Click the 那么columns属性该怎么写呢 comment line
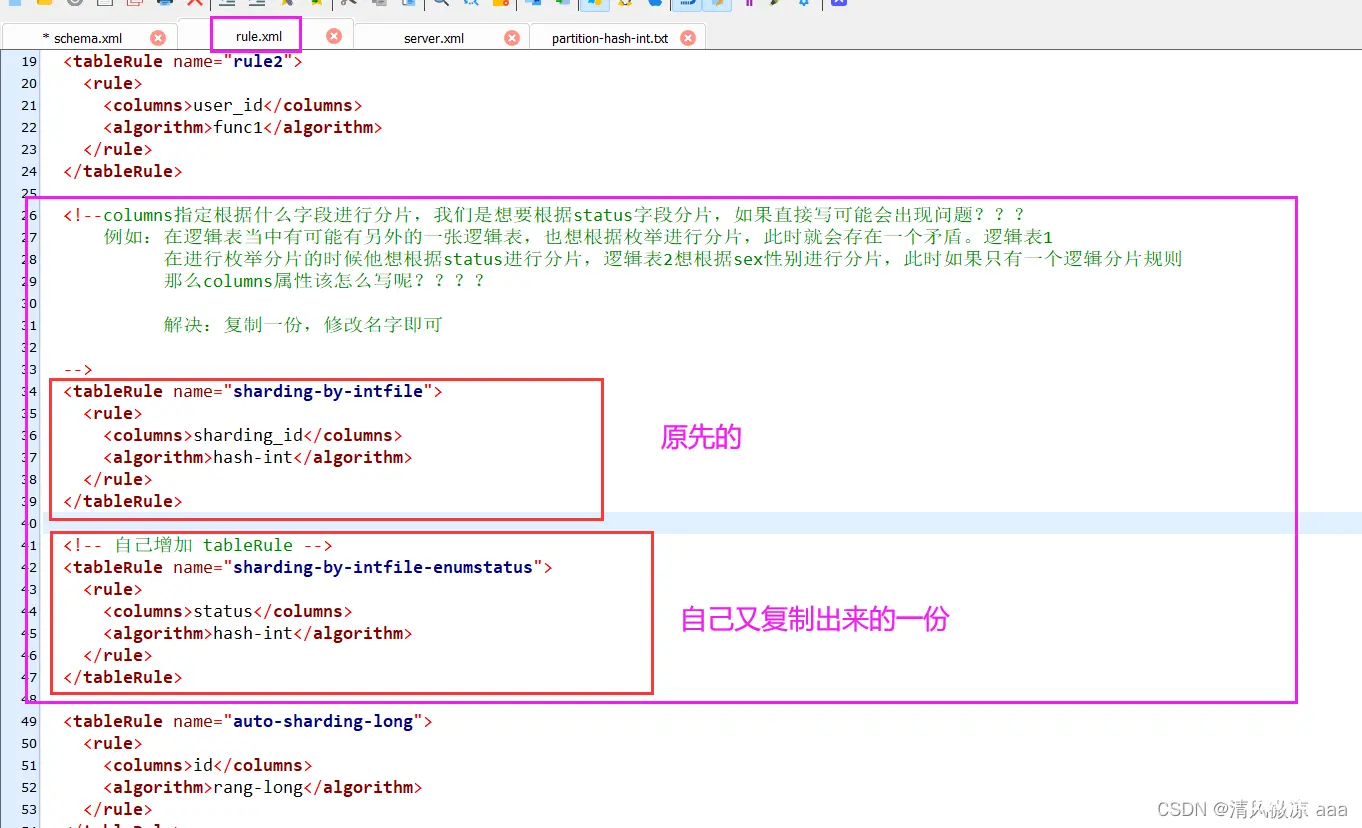 click(x=324, y=281)
